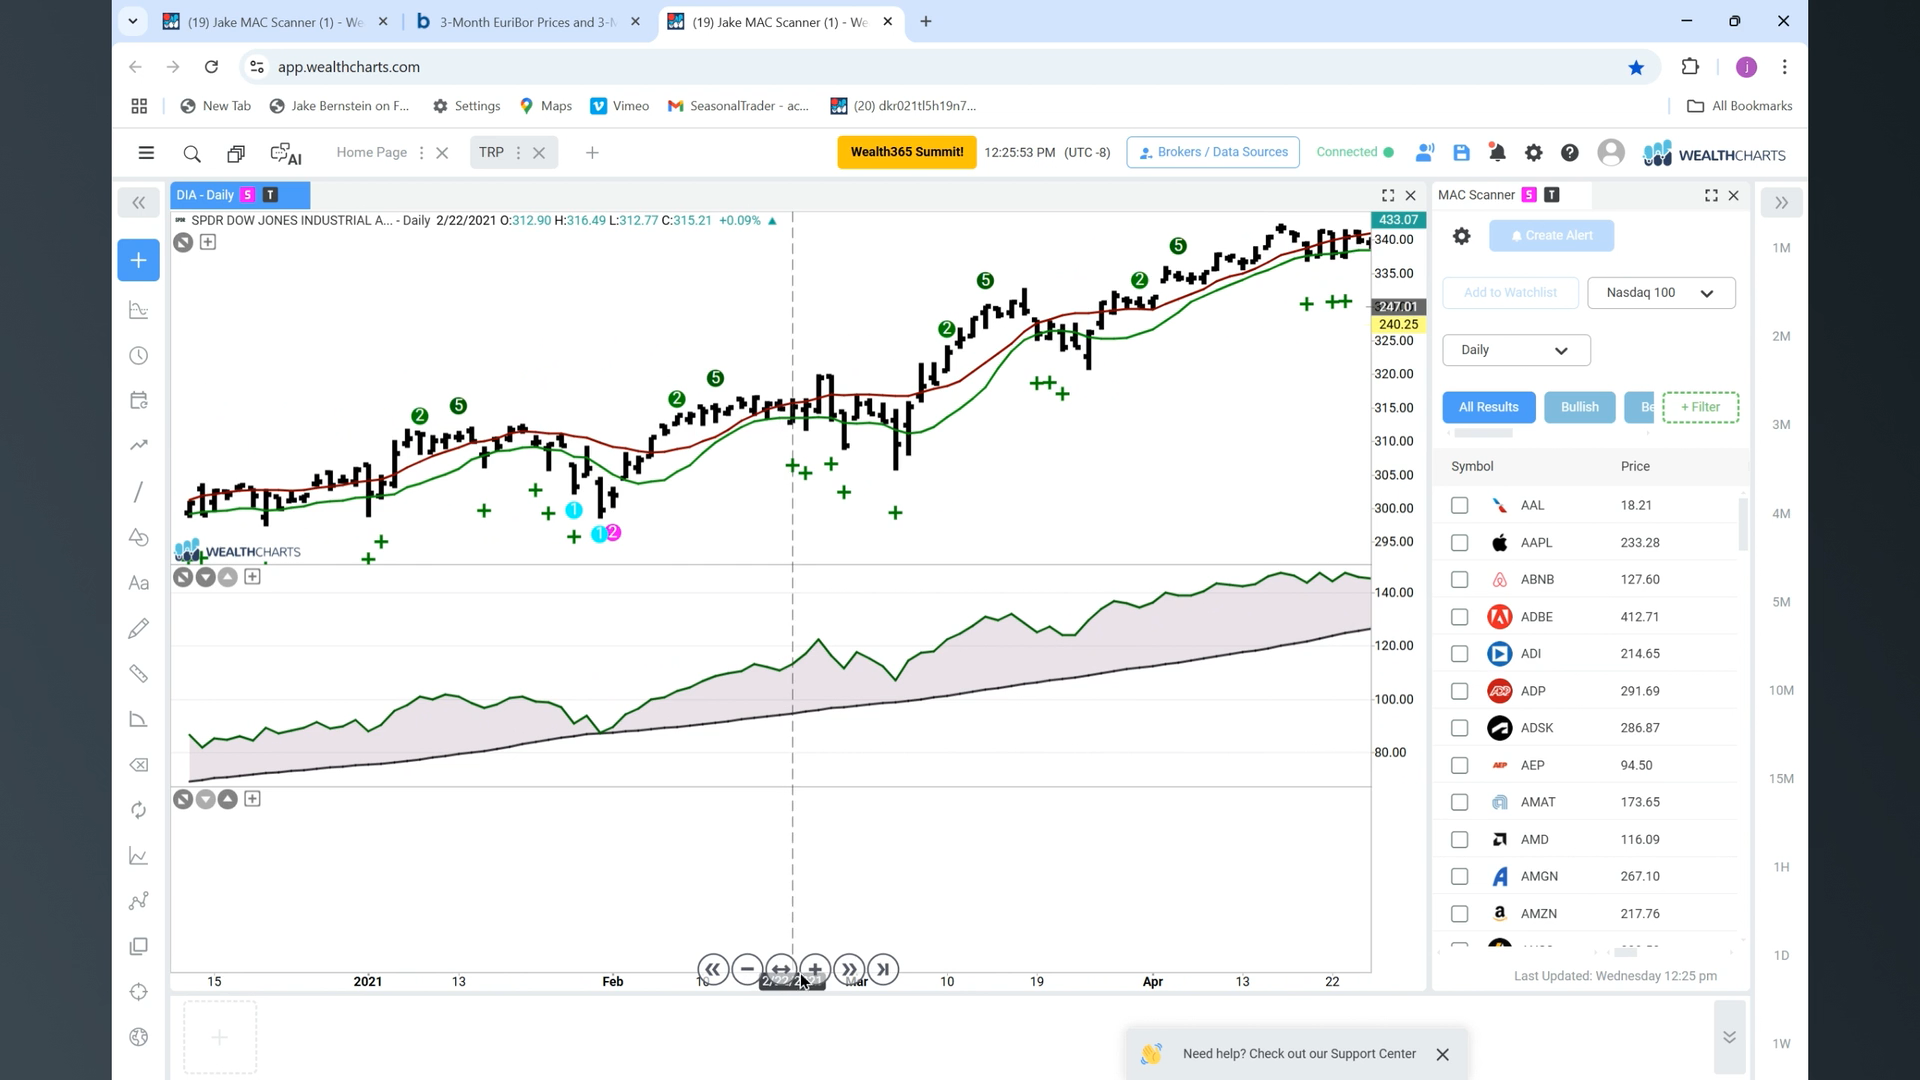
Task: Open the layout windows icon
Action: [x=236, y=153]
